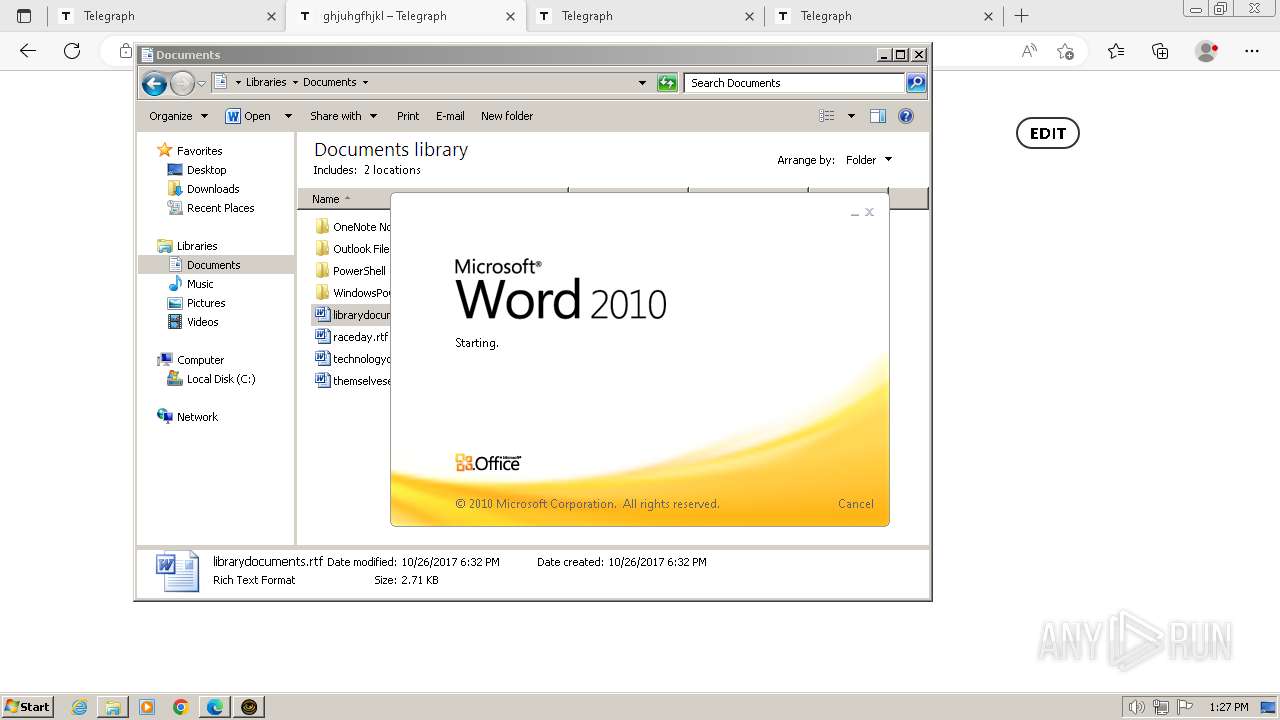Expand the view options dropdown arrow
The height and width of the screenshot is (720, 1280).
click(851, 116)
